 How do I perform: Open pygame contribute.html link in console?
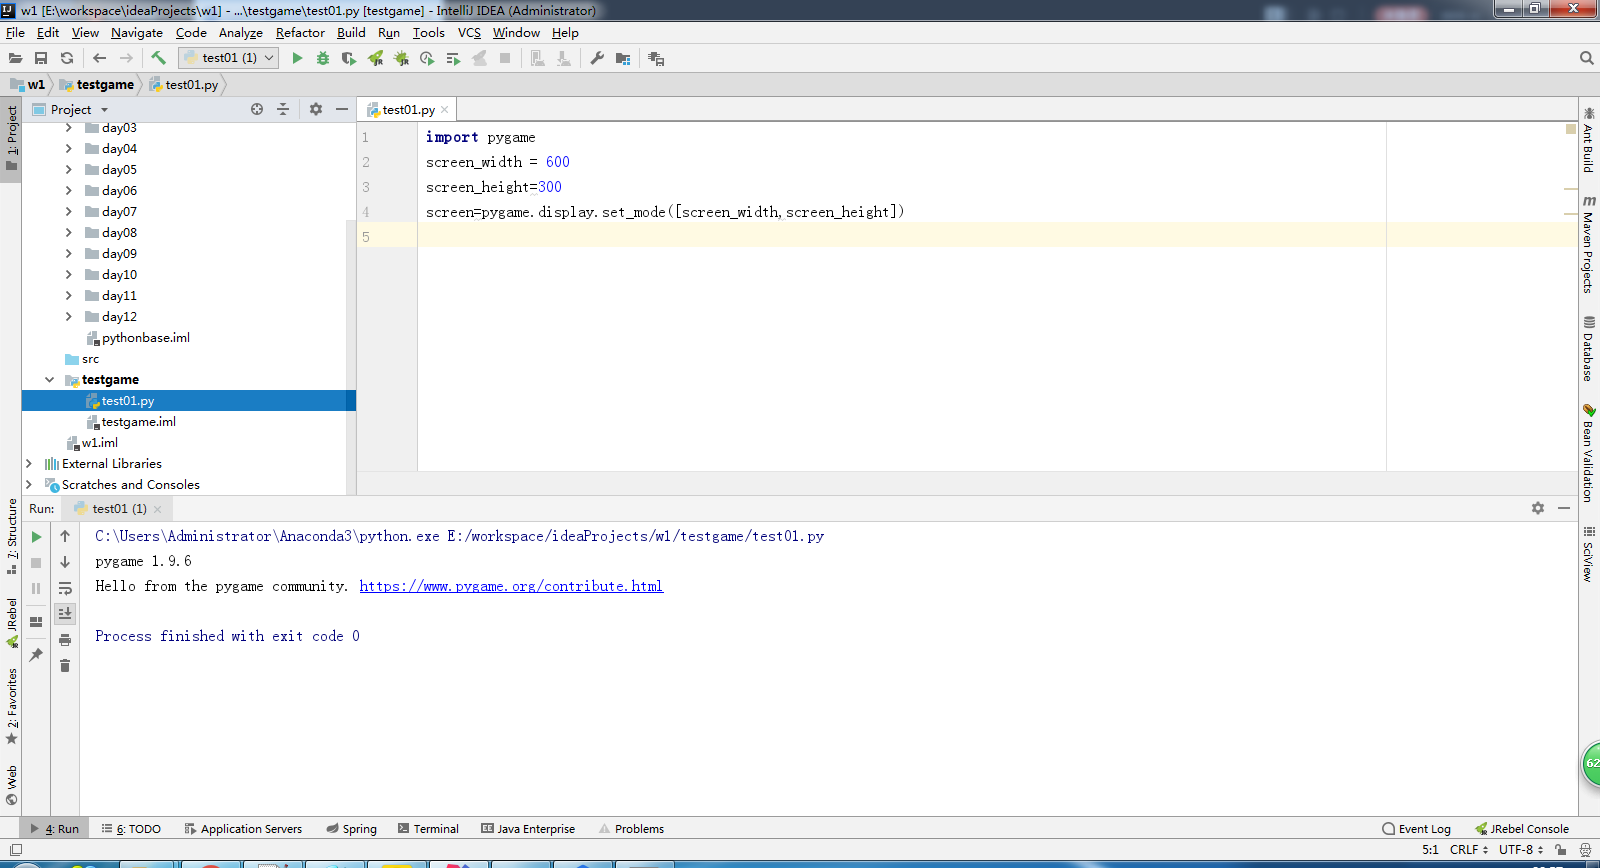511,587
